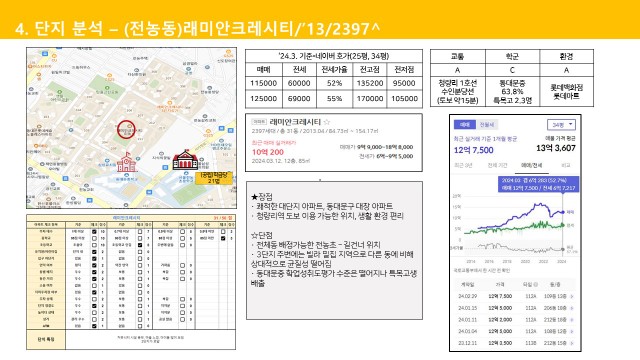Viewport: 640px width, 360px height.
Task: Click the 95000 전저점 cell
Action: click(x=404, y=83)
